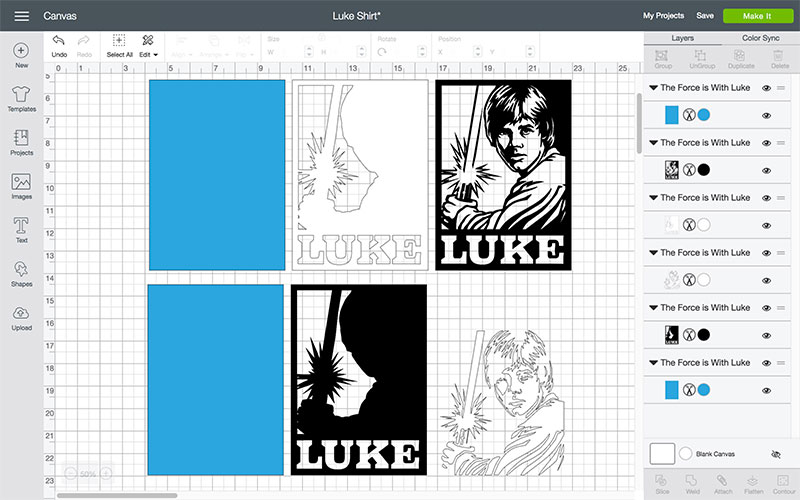Click the green Make It button
Image resolution: width=800 pixels, height=500 pixels.
(x=758, y=16)
